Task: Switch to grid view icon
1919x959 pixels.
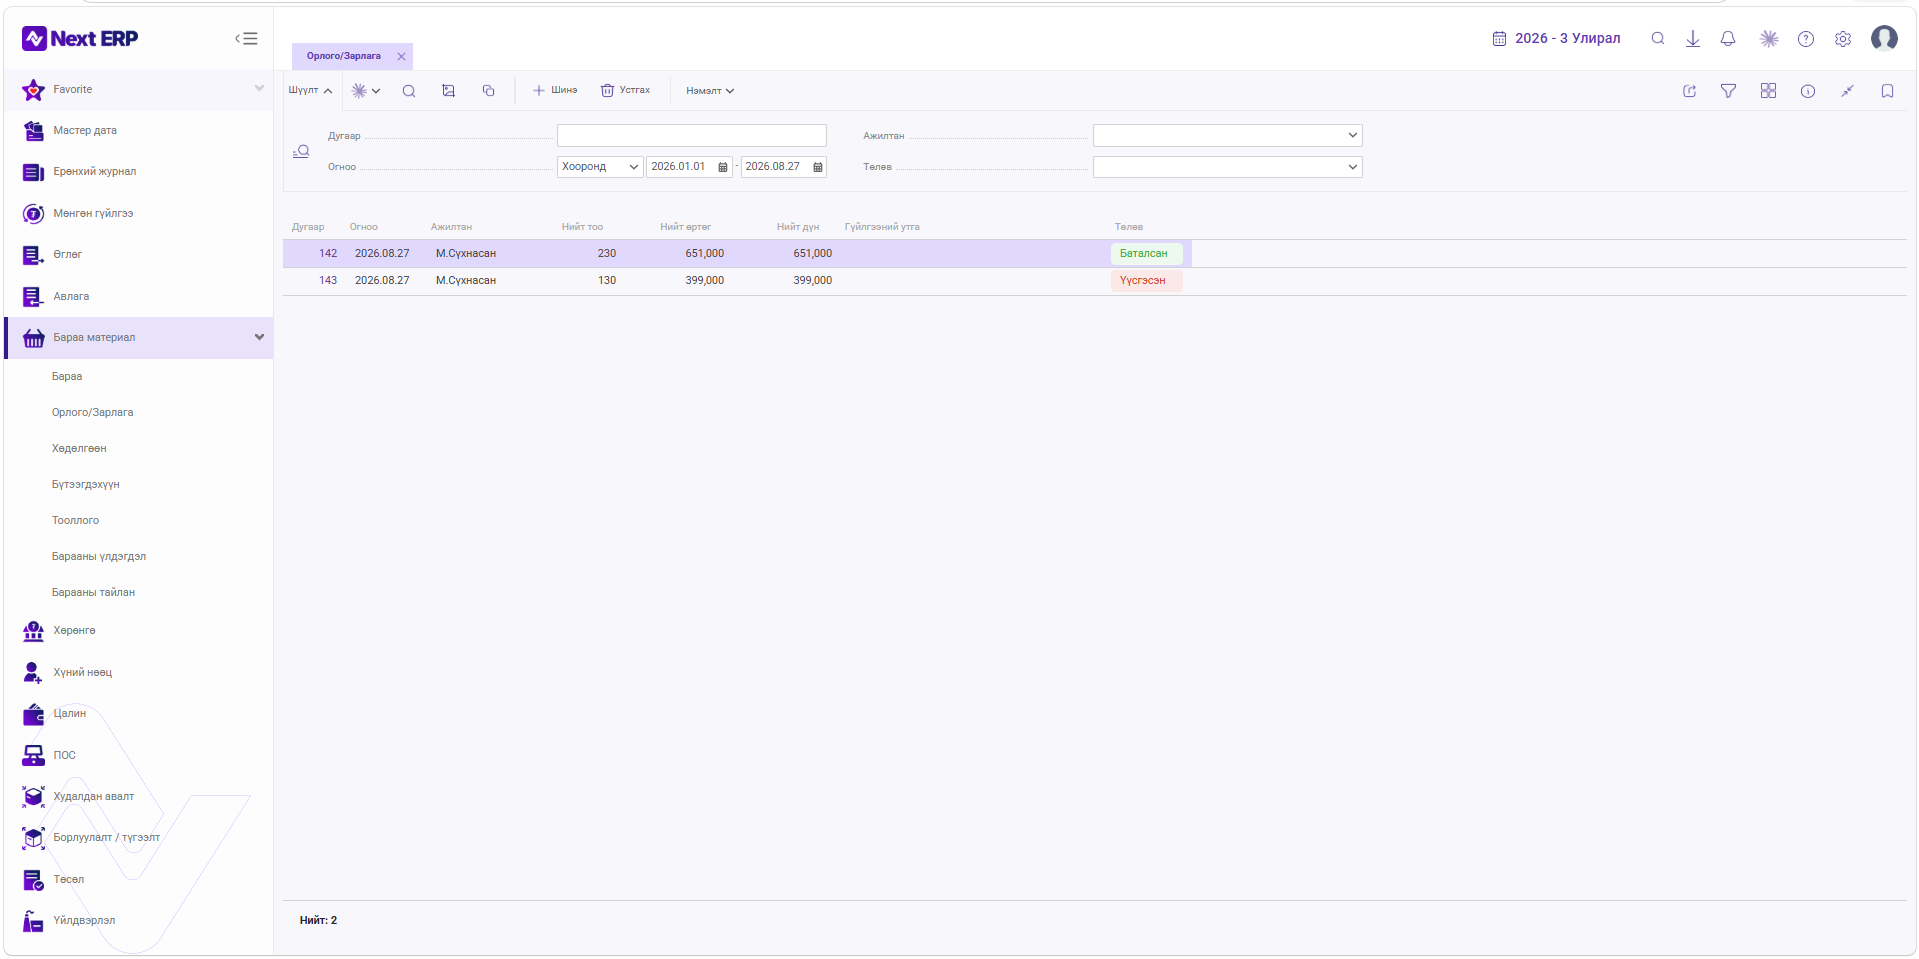Action: 1768,91
